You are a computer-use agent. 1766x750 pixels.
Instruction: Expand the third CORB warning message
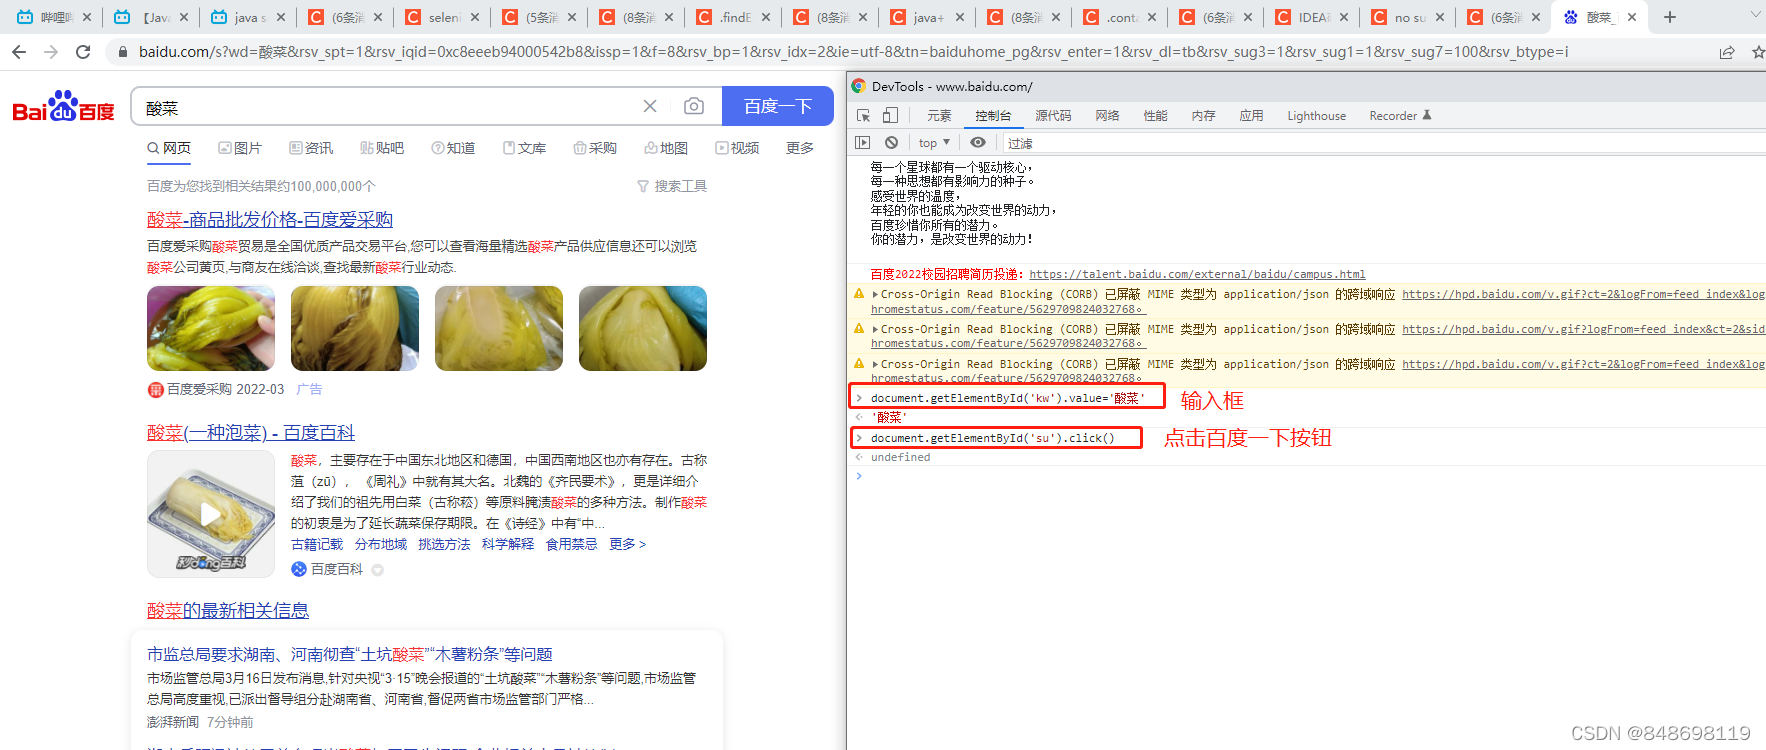point(875,364)
